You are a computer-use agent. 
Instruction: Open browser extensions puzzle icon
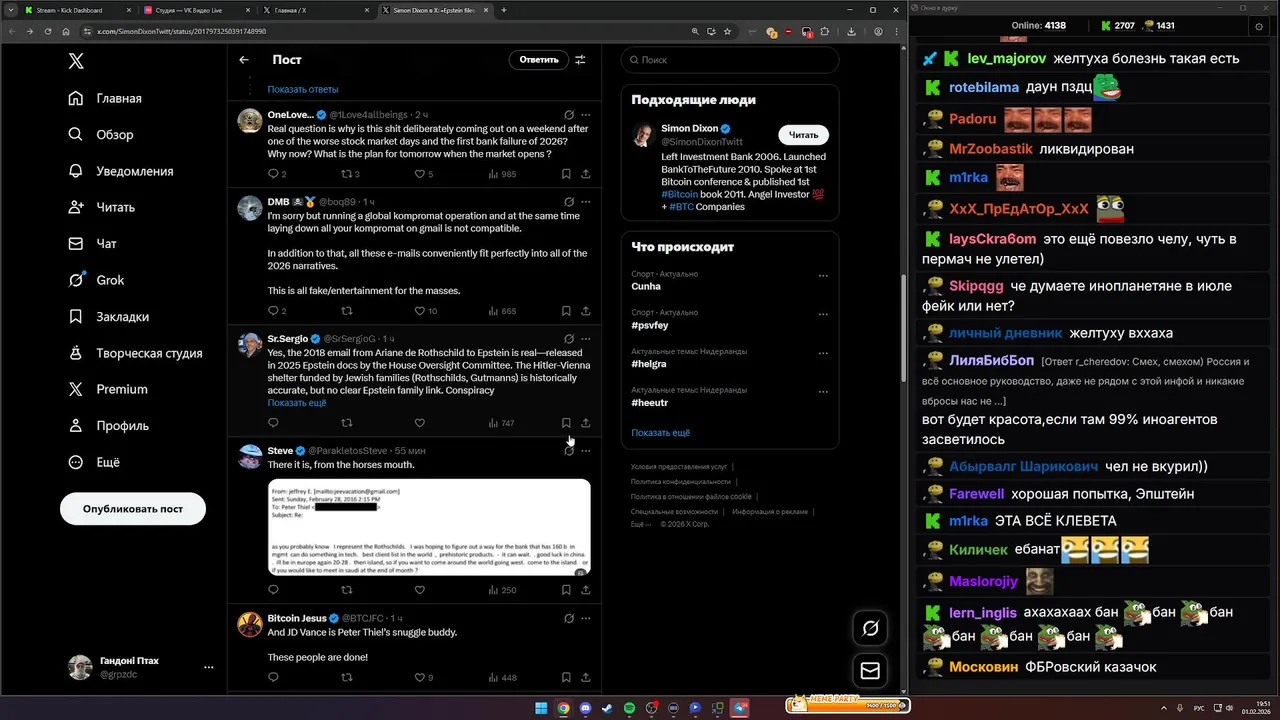click(x=825, y=31)
